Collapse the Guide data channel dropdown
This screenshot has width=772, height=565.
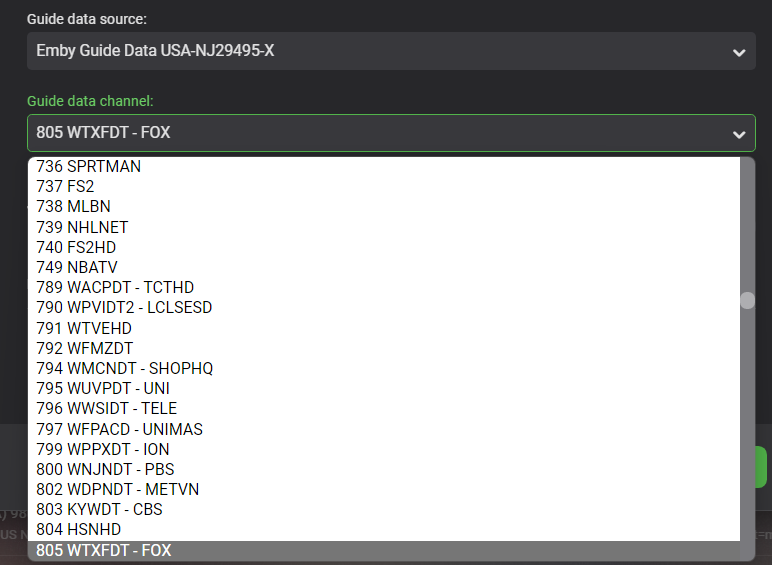(391, 133)
